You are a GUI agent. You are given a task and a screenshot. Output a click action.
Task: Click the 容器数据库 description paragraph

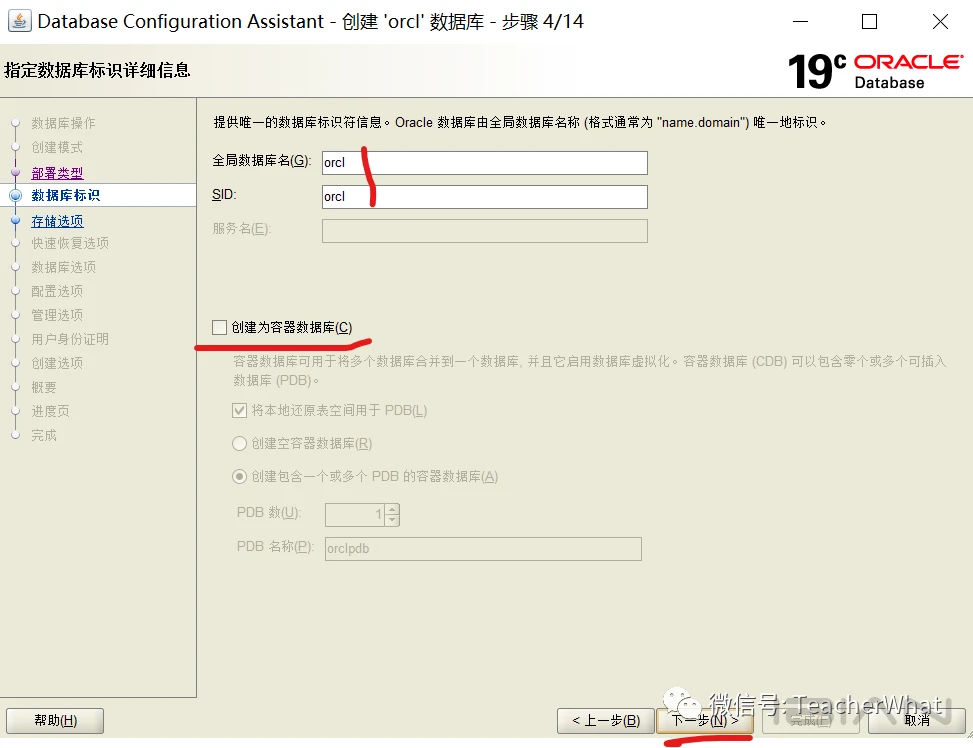pyautogui.click(x=590, y=371)
